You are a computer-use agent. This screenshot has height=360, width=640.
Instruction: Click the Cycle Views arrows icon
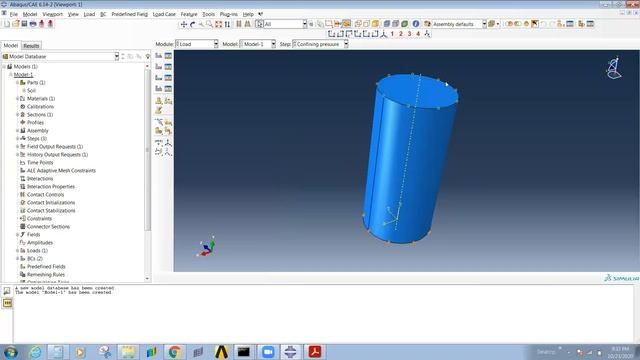(x=227, y=24)
